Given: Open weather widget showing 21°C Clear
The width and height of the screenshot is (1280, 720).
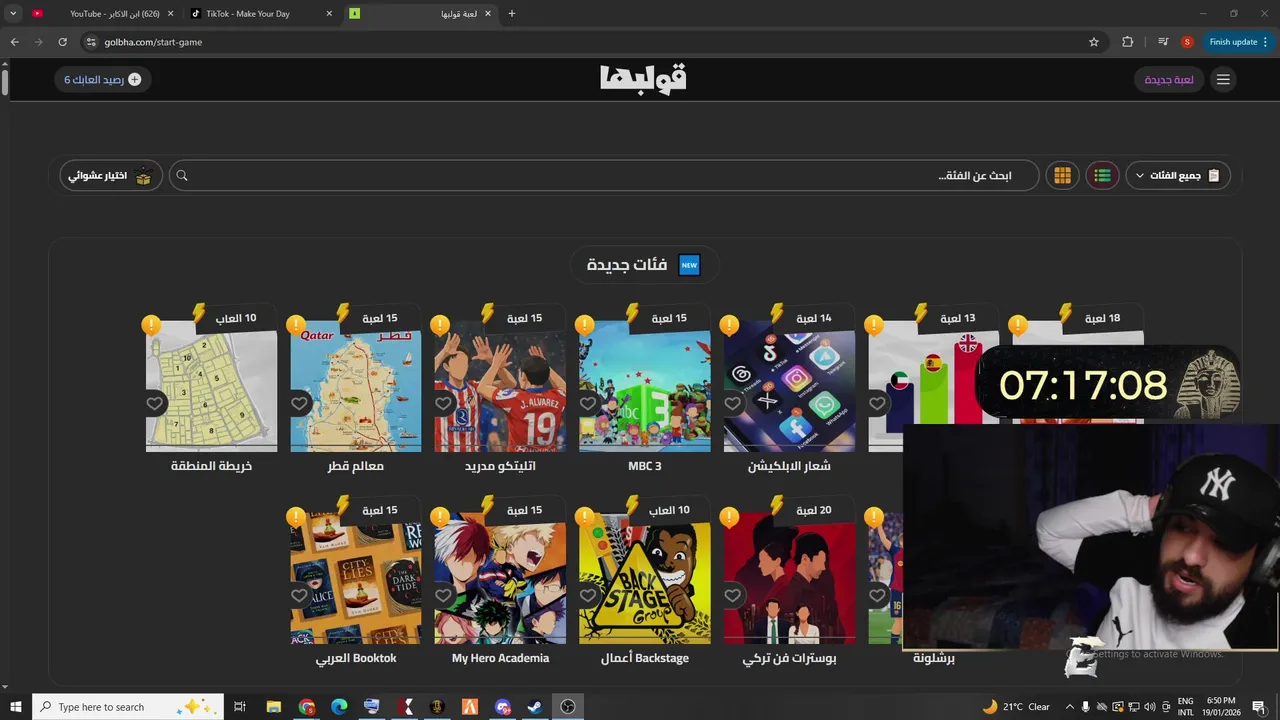Looking at the screenshot, I should click(1017, 707).
